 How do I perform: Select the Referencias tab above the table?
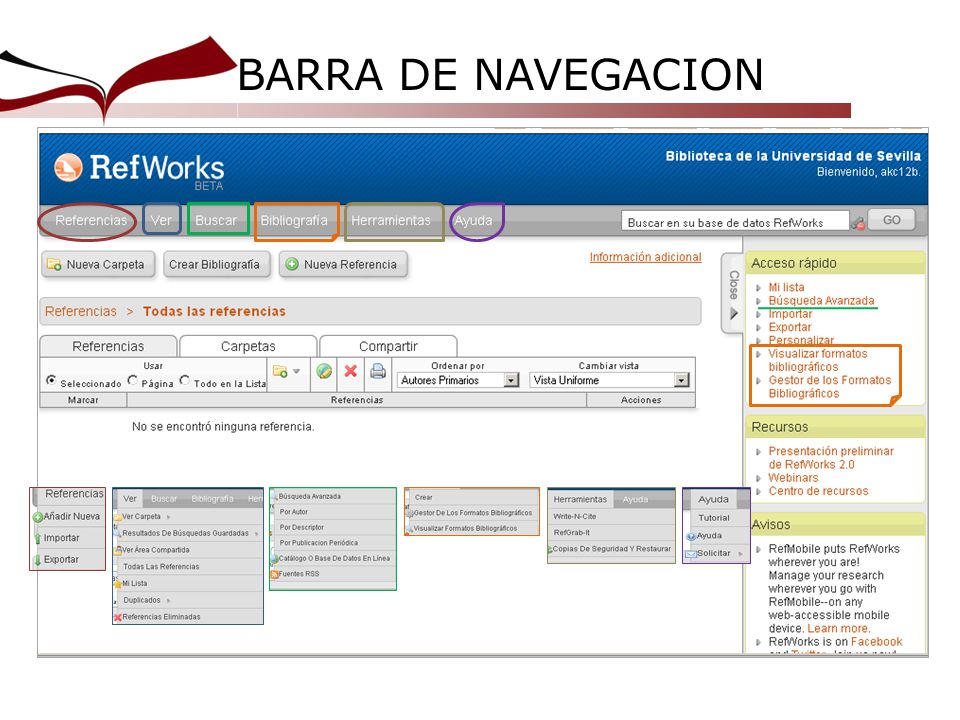pyautogui.click(x=108, y=346)
